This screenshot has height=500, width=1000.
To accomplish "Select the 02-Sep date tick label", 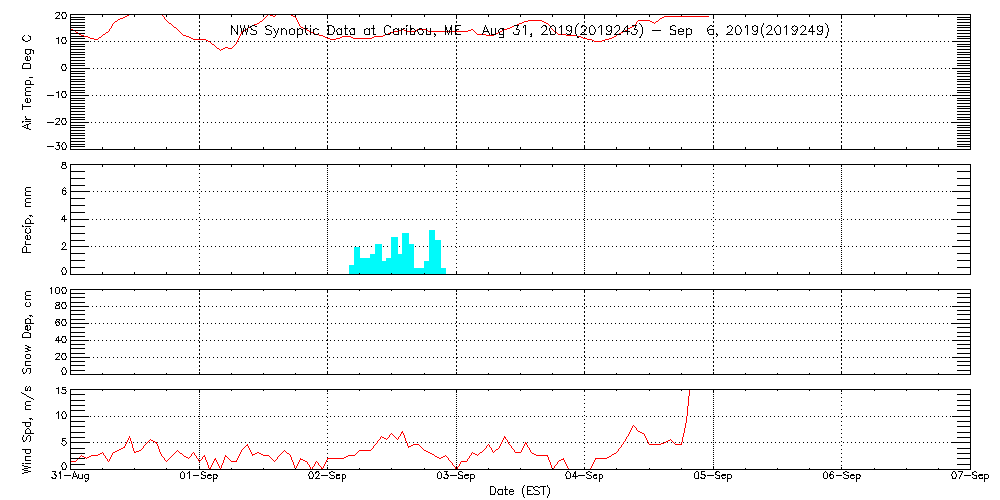I will click(328, 479).
